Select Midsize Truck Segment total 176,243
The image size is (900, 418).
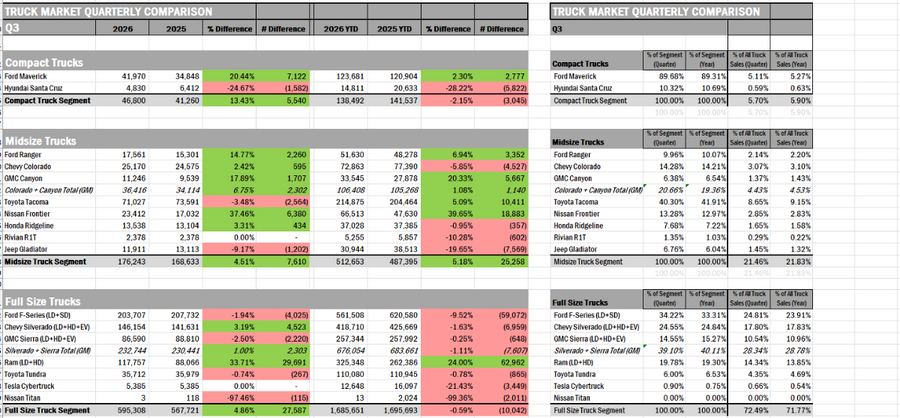122,262
